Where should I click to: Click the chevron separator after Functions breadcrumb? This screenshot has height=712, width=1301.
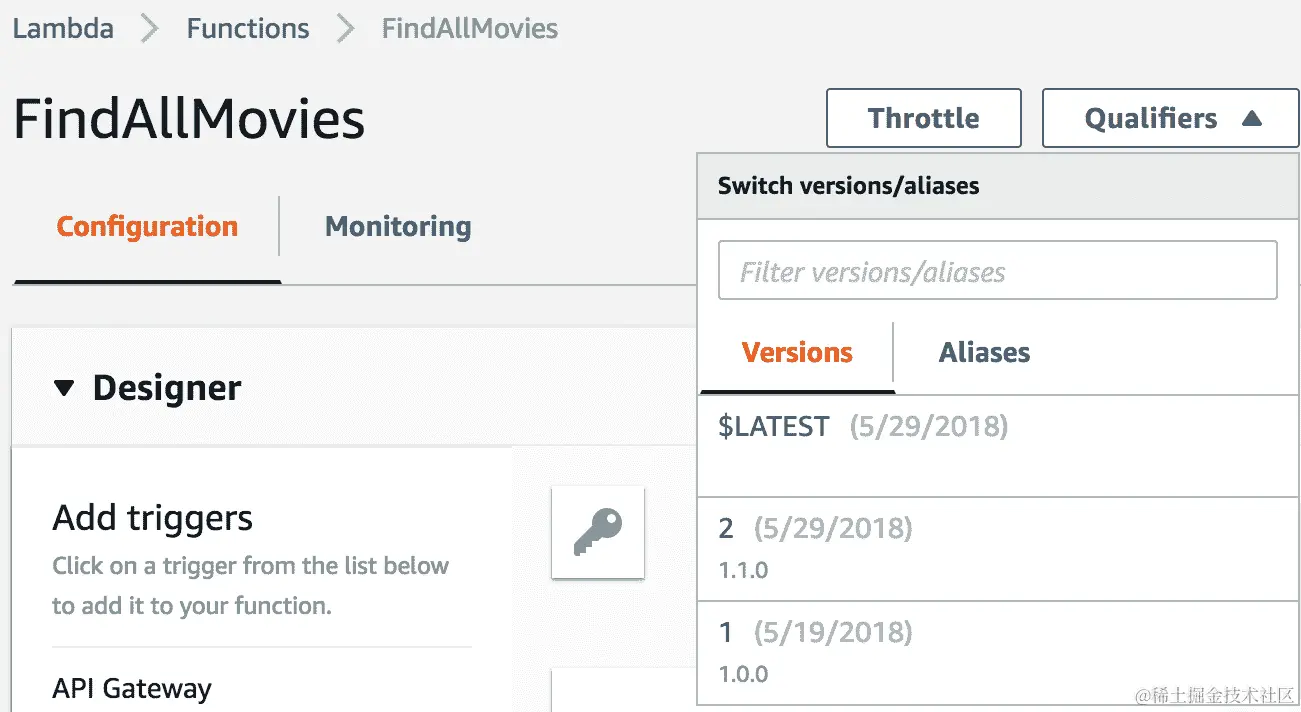tap(346, 28)
